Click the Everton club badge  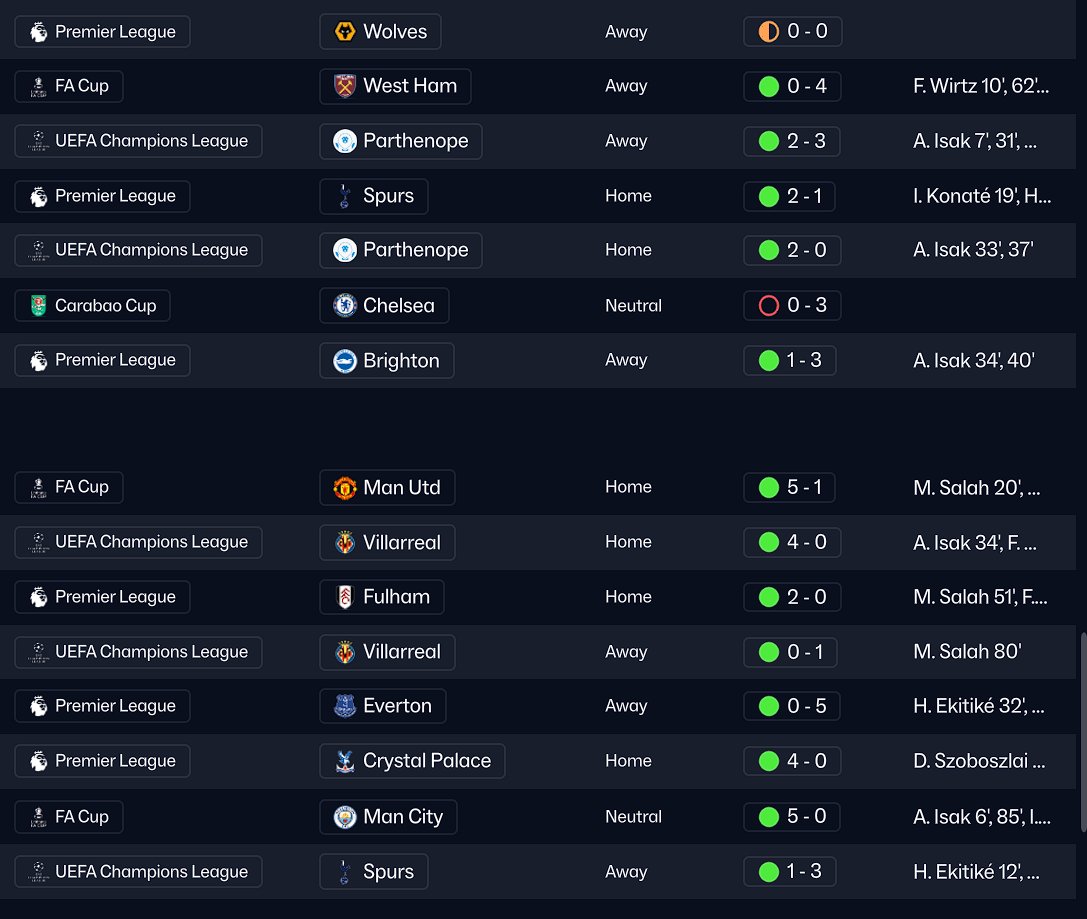(345, 706)
